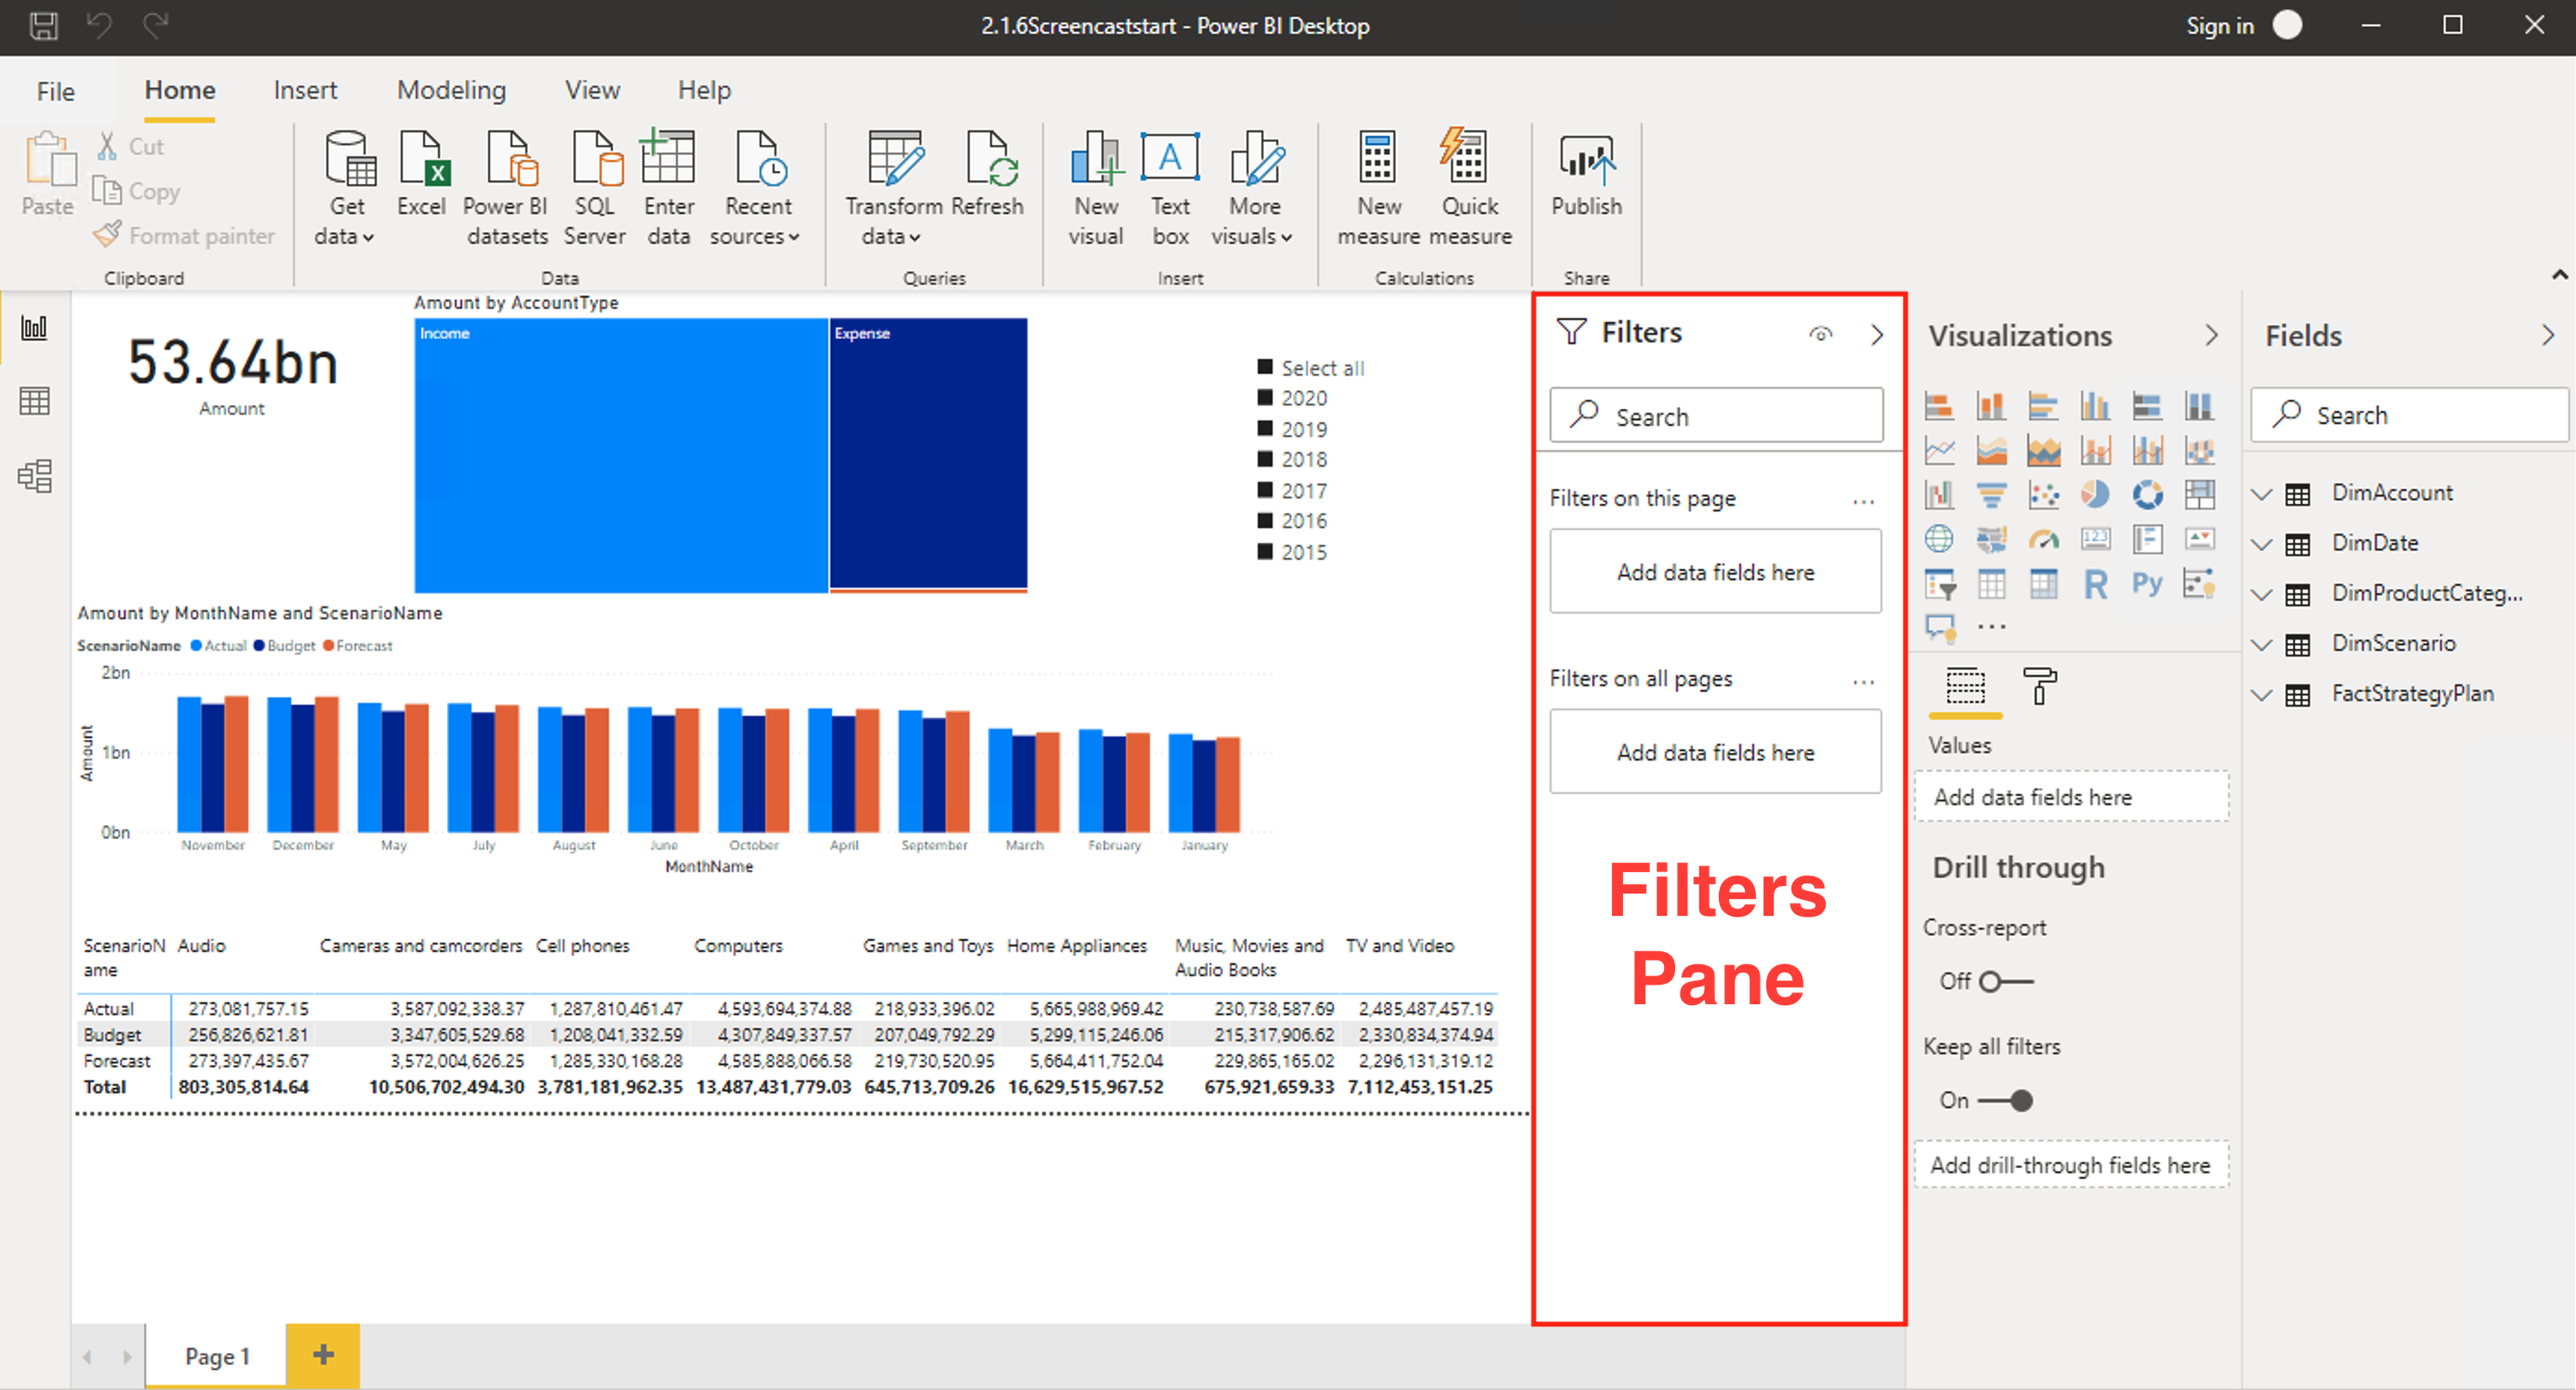Expand the DimScenario table
Image resolution: width=2576 pixels, height=1390 pixels.
[x=2262, y=644]
